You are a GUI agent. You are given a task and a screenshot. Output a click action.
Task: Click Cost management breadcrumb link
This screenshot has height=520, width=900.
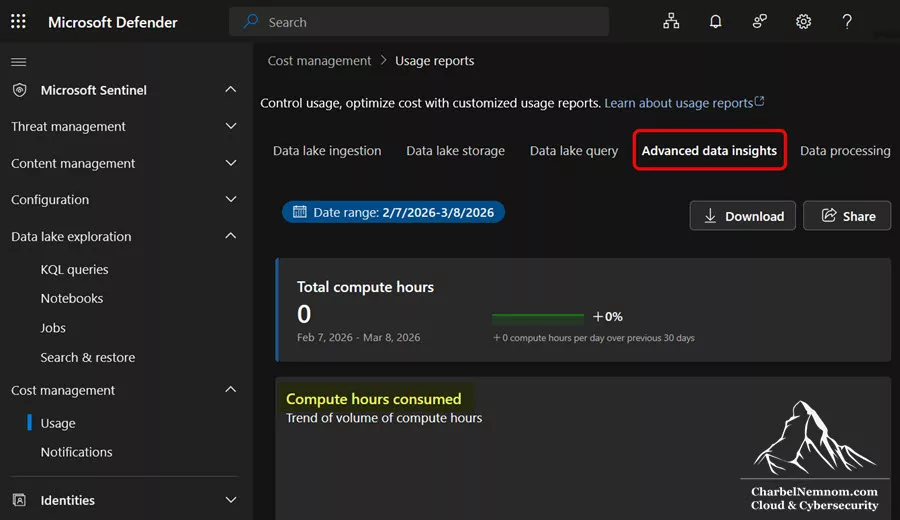click(319, 61)
